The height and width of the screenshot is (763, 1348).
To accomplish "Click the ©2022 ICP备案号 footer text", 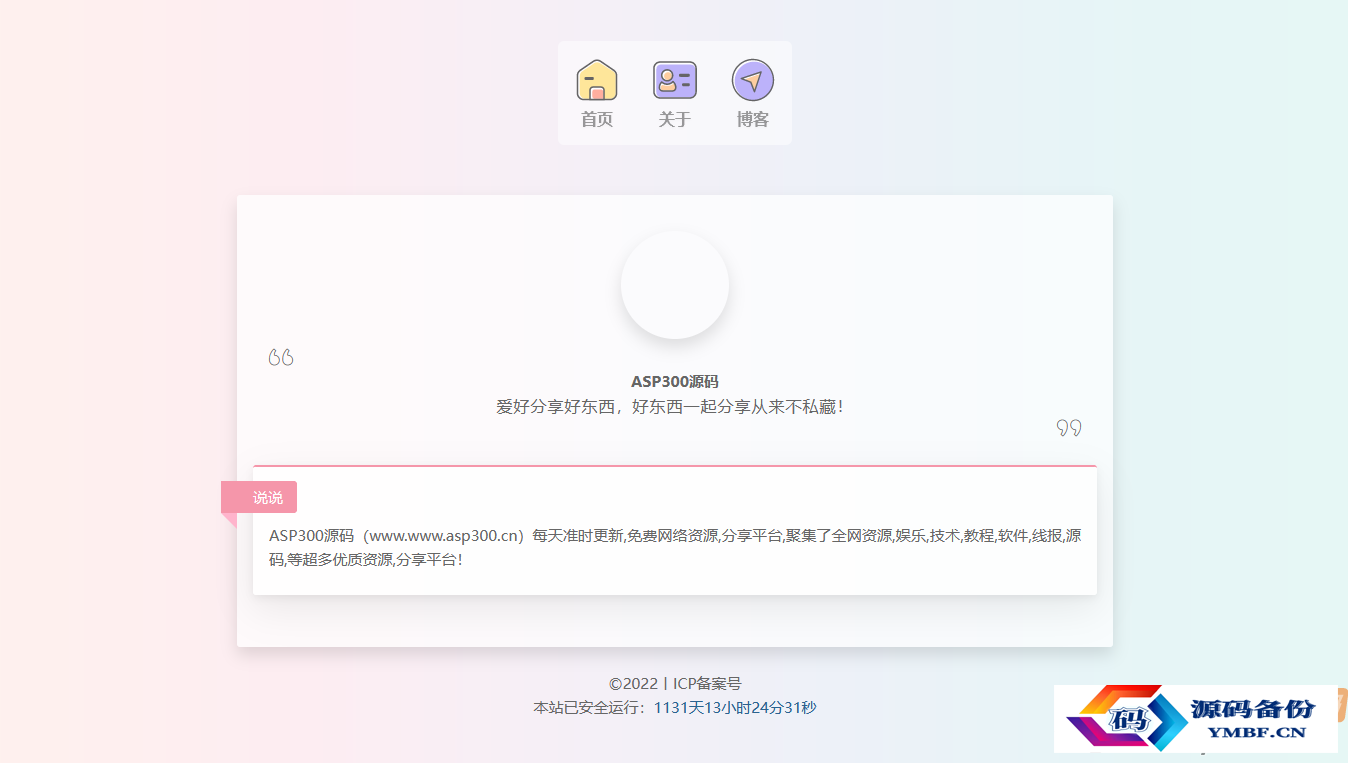I will click(675, 684).
